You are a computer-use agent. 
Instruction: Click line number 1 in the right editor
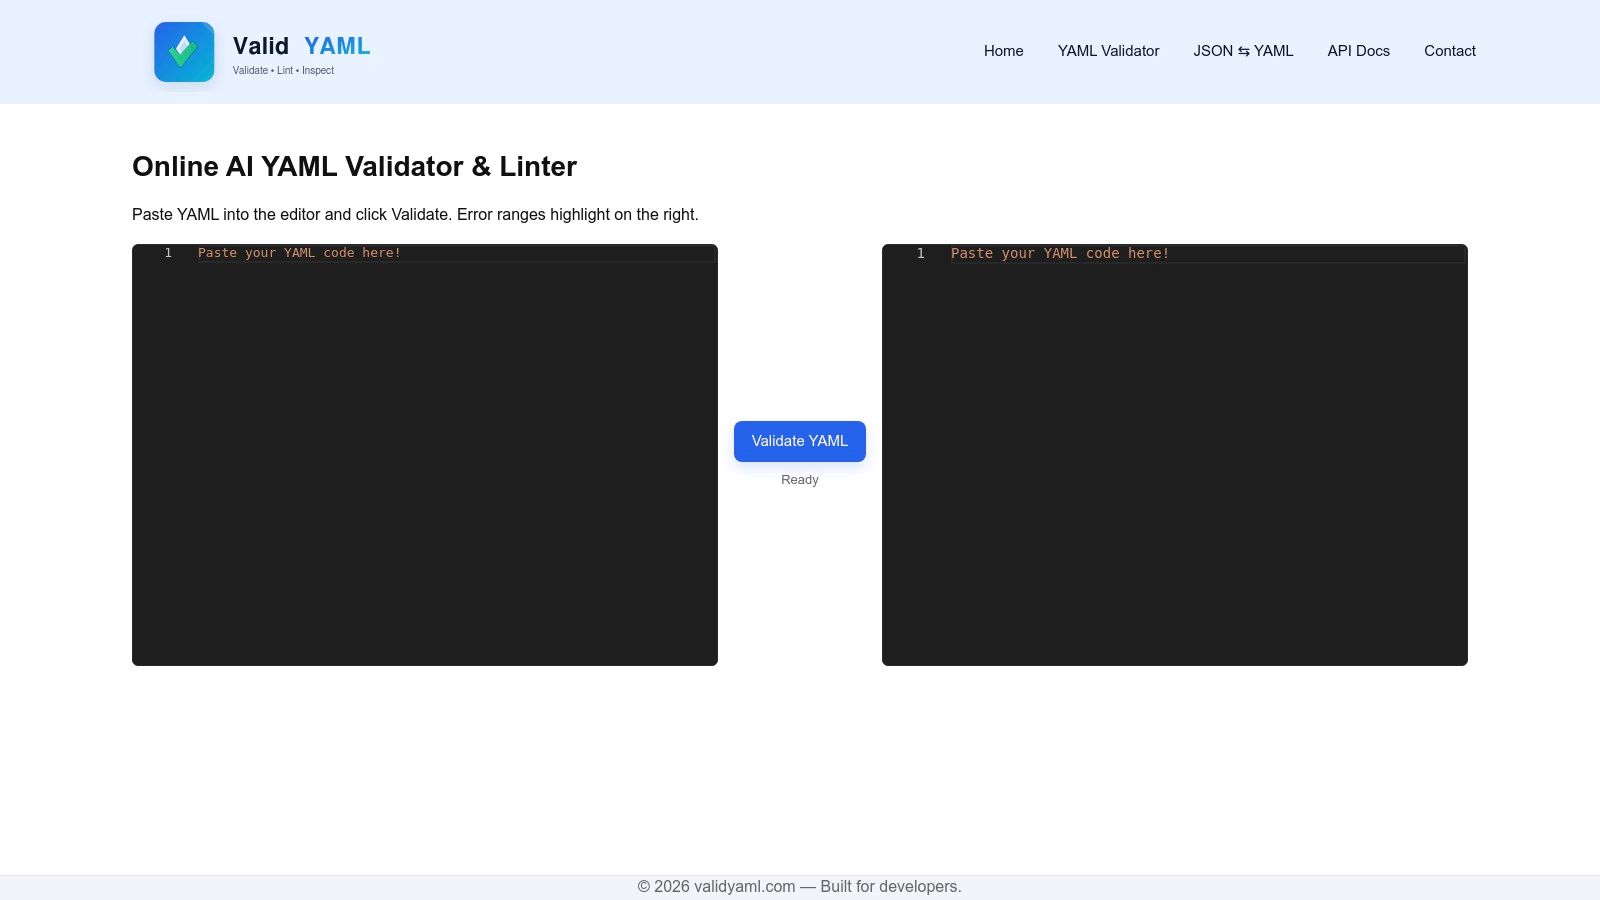918,253
